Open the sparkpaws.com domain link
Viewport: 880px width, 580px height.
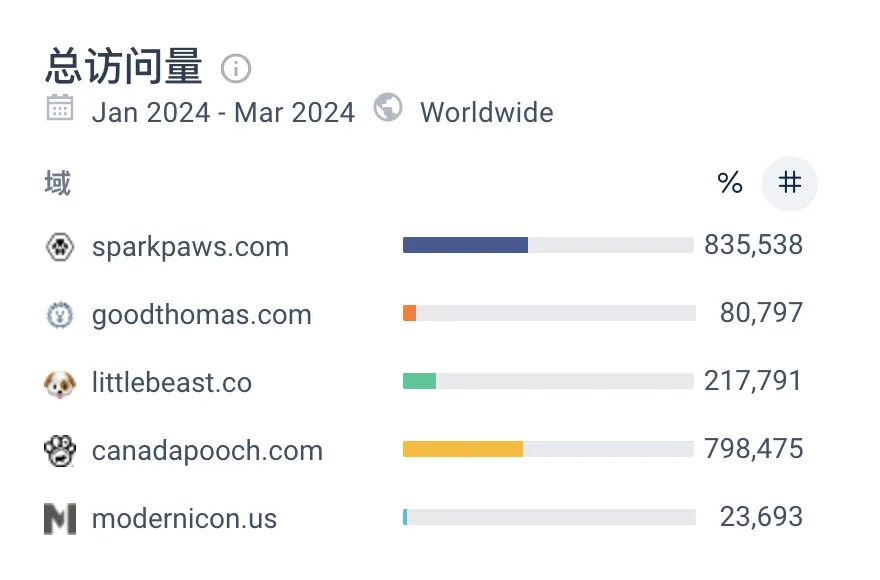coord(190,247)
